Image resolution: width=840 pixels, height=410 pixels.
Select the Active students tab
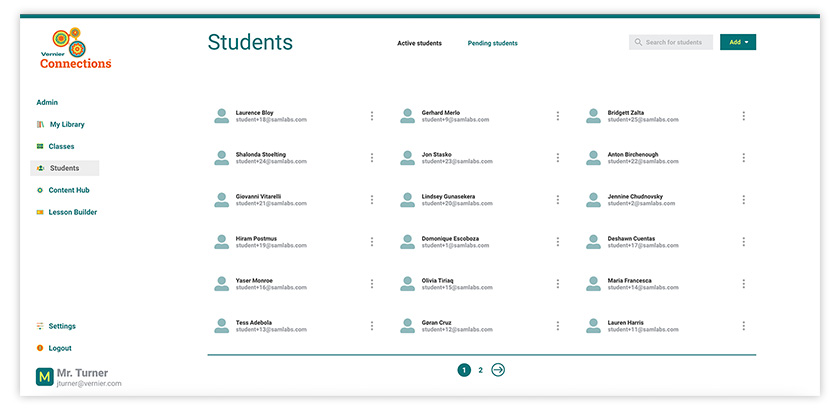pyautogui.click(x=419, y=43)
